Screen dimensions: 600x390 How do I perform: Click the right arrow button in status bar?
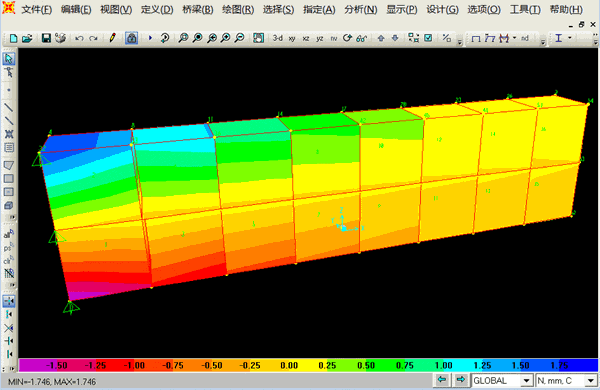pos(461,380)
